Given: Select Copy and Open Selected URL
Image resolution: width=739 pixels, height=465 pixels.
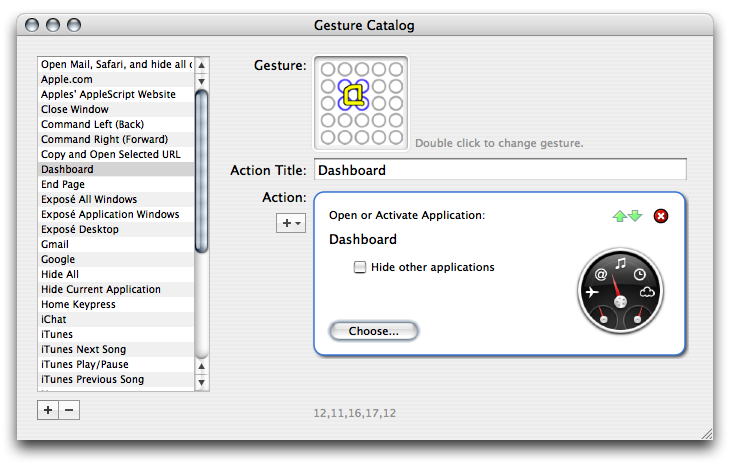Looking at the screenshot, I should tap(110, 154).
